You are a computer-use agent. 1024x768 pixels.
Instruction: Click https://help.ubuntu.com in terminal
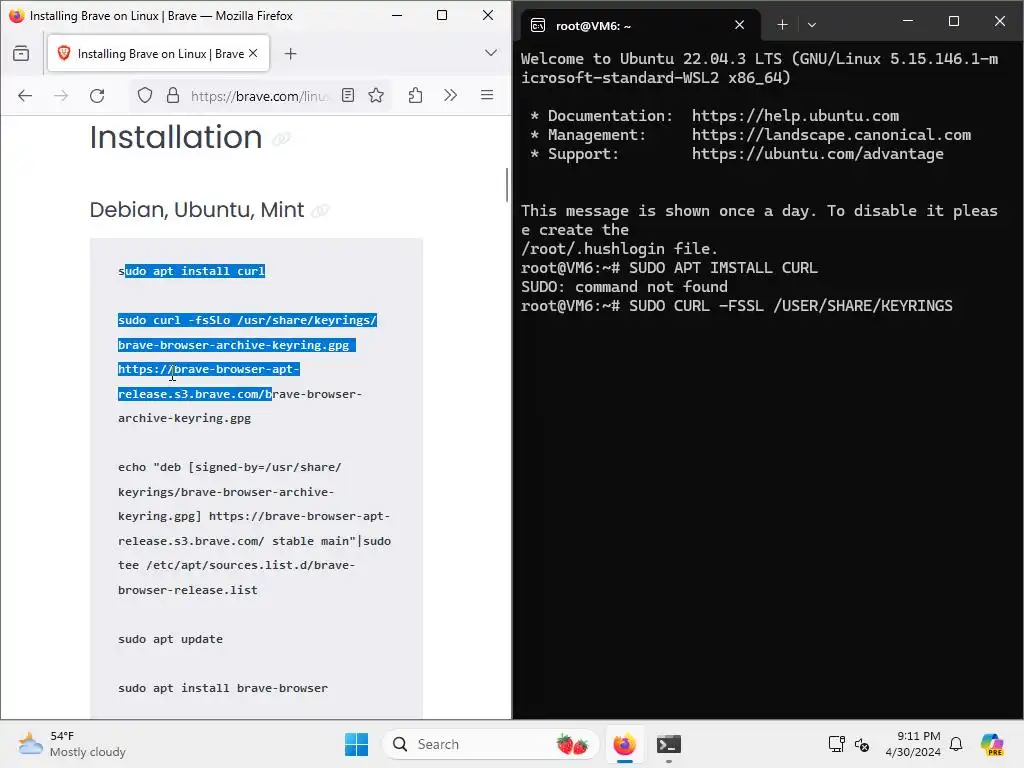795,116
